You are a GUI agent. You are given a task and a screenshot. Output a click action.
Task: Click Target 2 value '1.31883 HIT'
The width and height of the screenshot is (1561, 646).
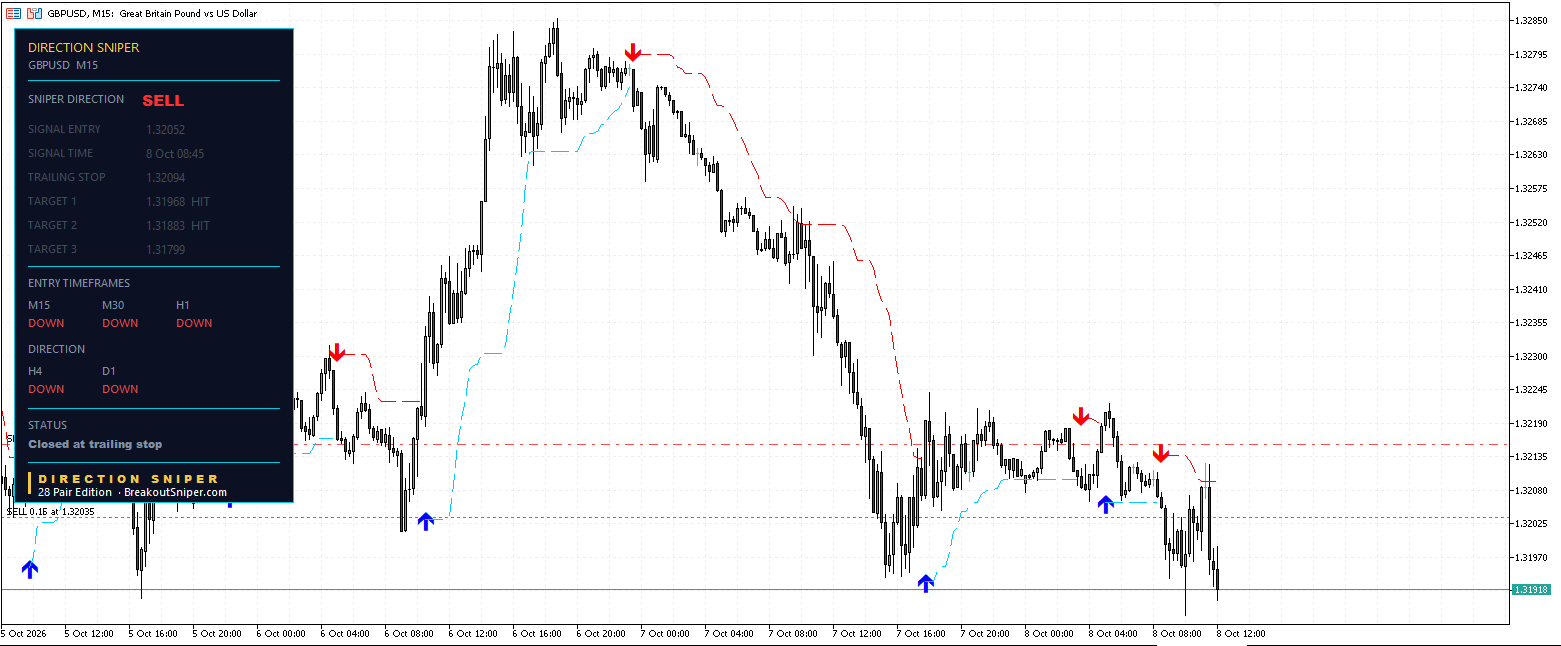[x=178, y=225]
